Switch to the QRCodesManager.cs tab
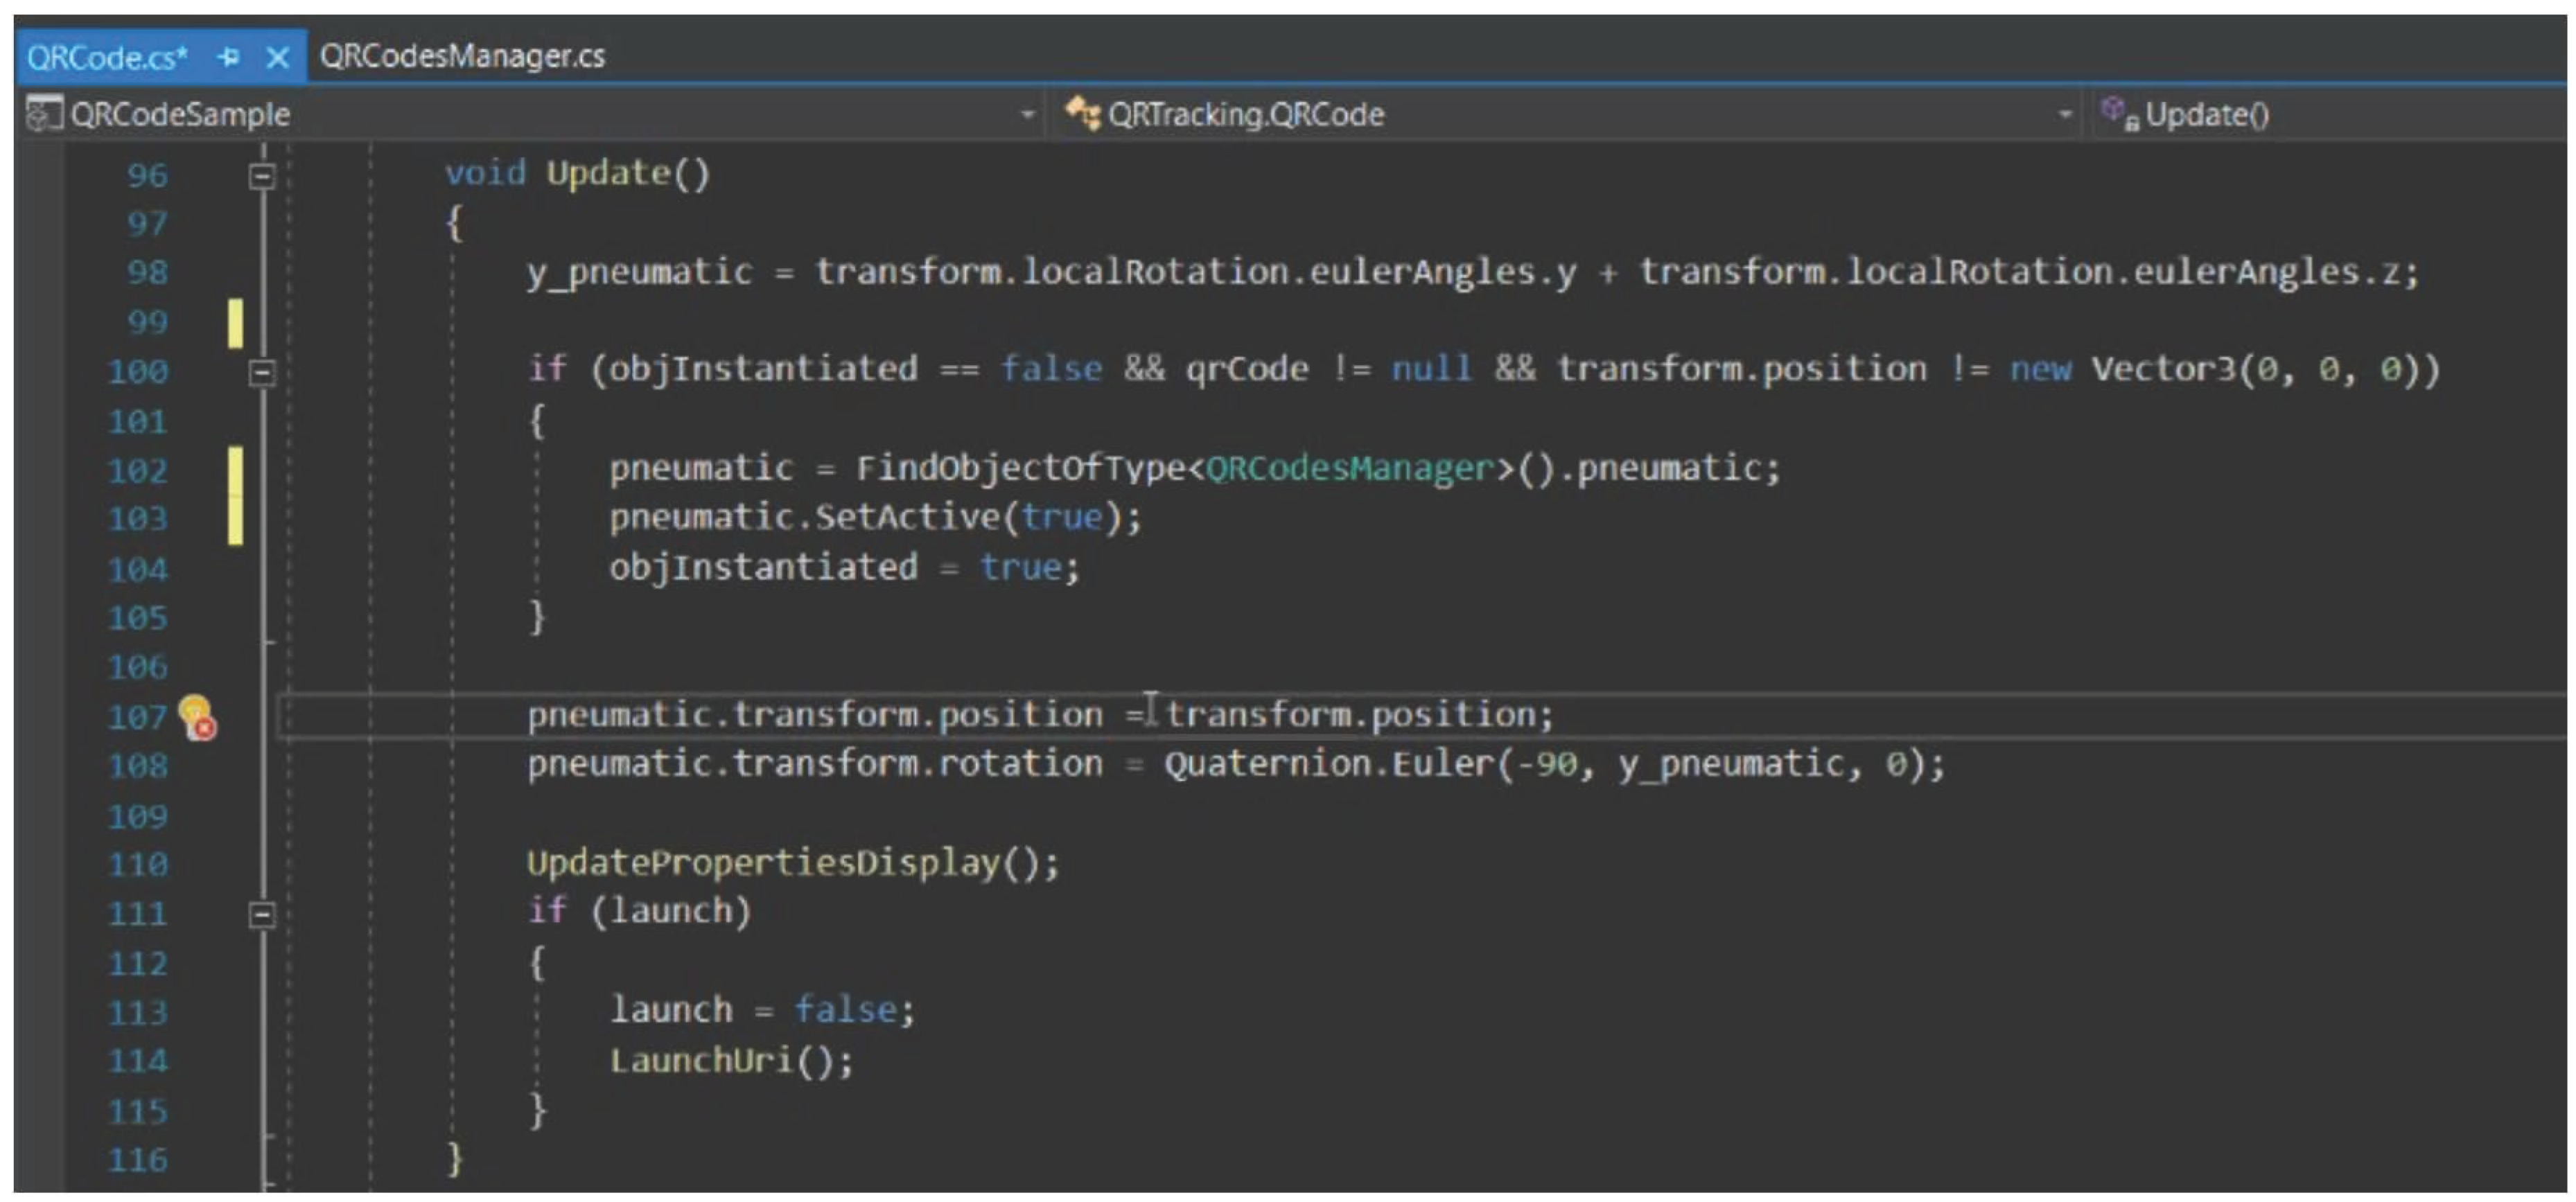The height and width of the screenshot is (1202, 2576). click(x=462, y=56)
